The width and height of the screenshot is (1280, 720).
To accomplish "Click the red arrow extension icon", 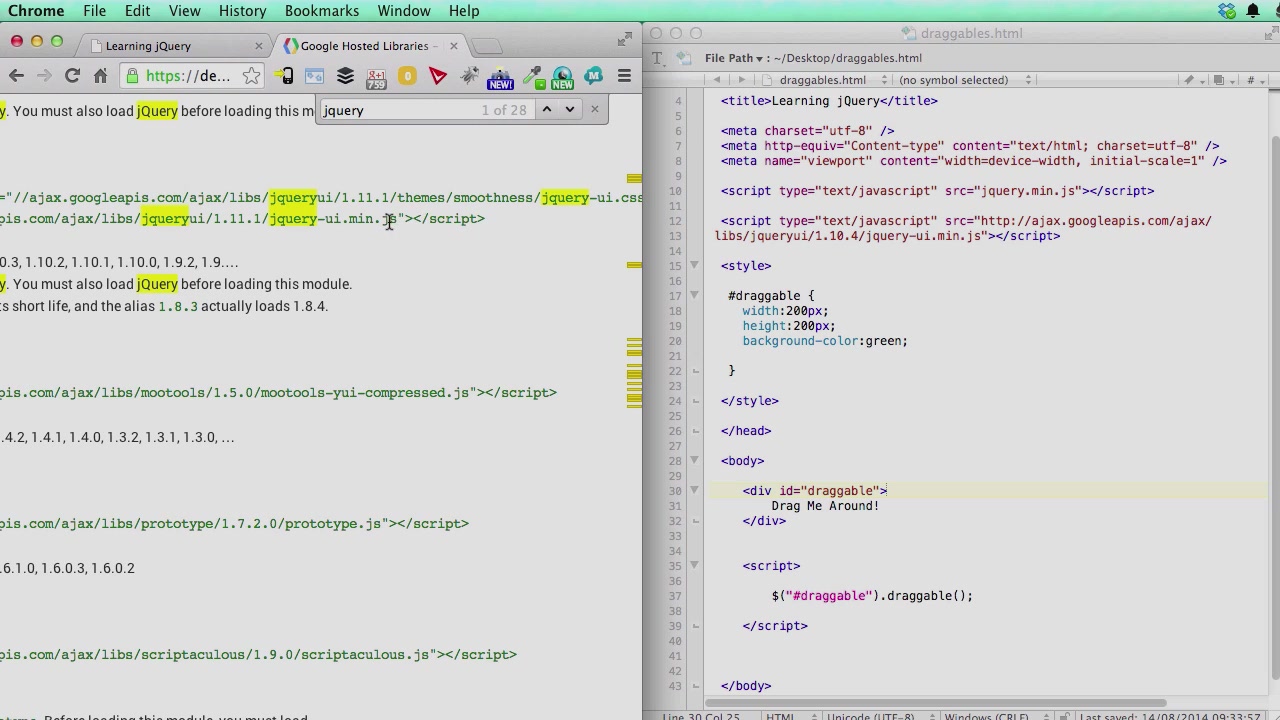I will [x=438, y=76].
